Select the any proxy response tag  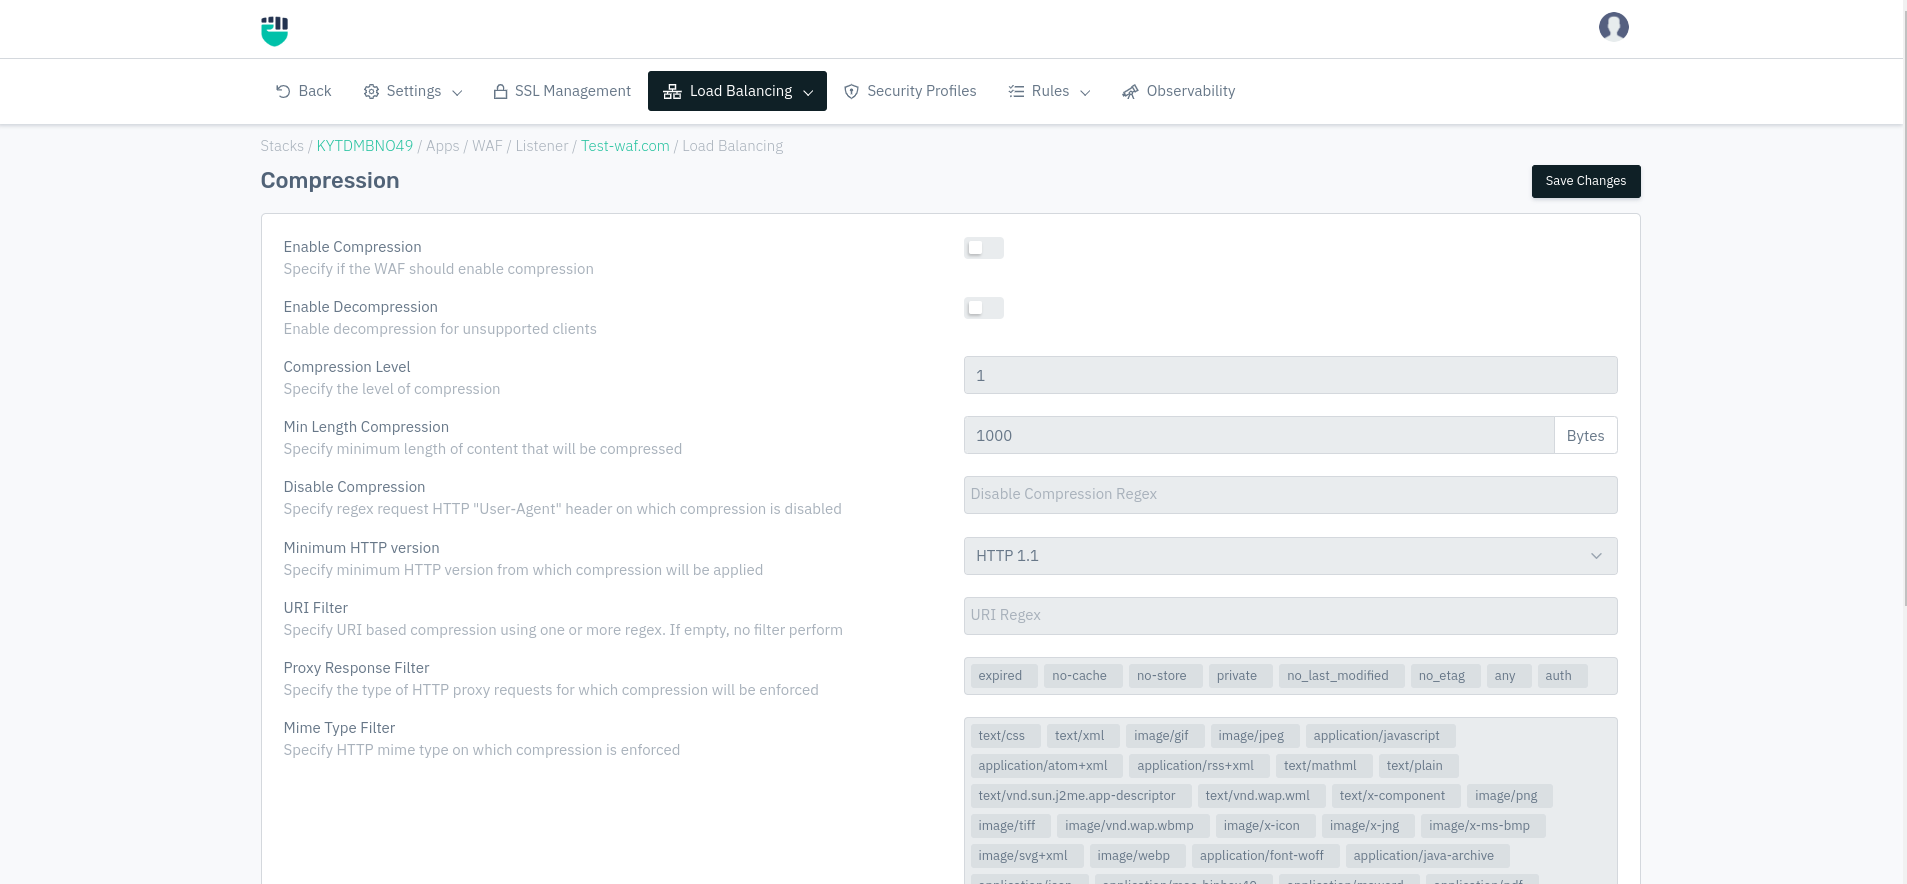click(1509, 676)
